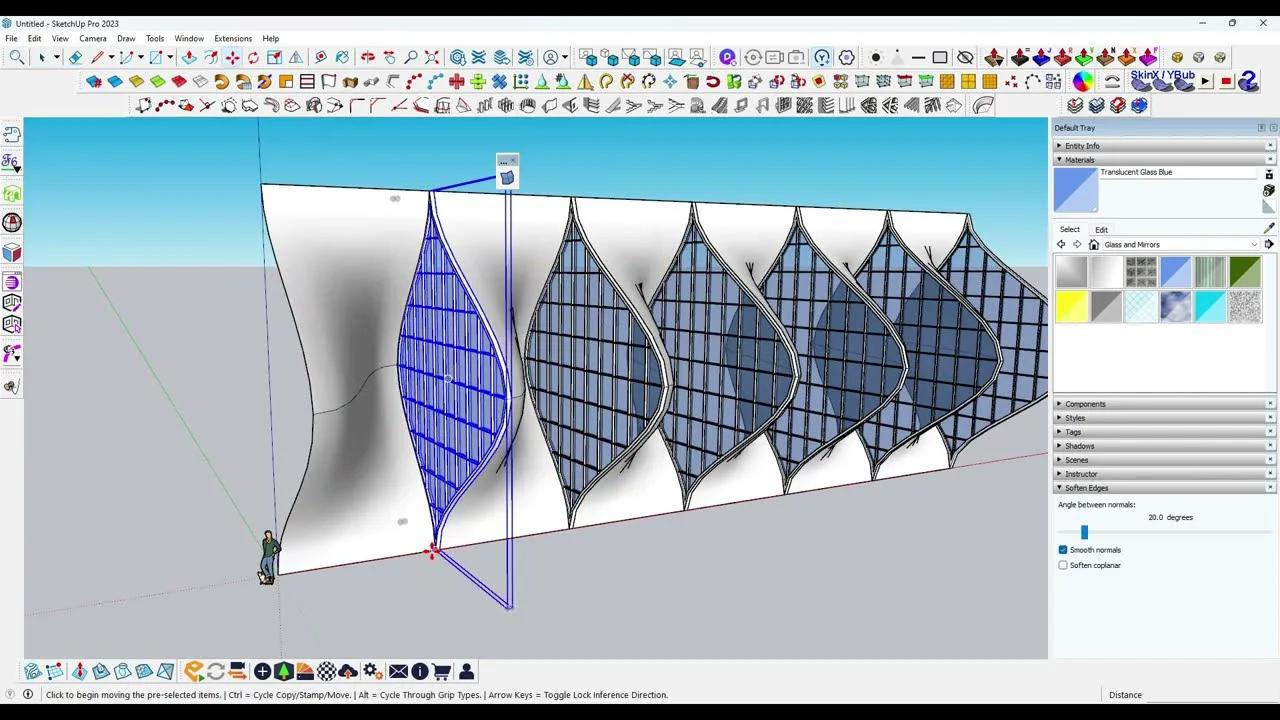
Task: Switch to the Edit tab in Materials
Action: [1101, 230]
